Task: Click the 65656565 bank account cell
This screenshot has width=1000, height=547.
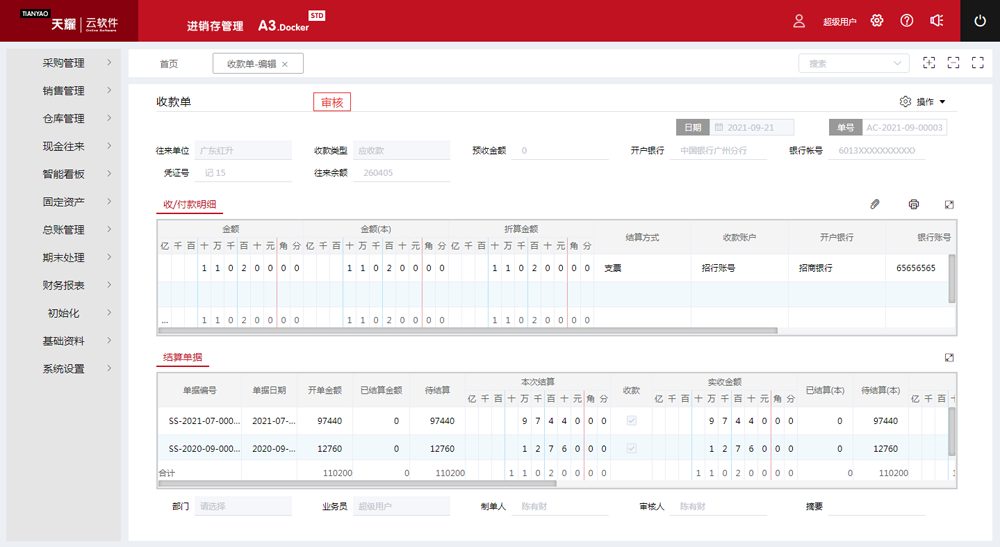Action: coord(916,268)
